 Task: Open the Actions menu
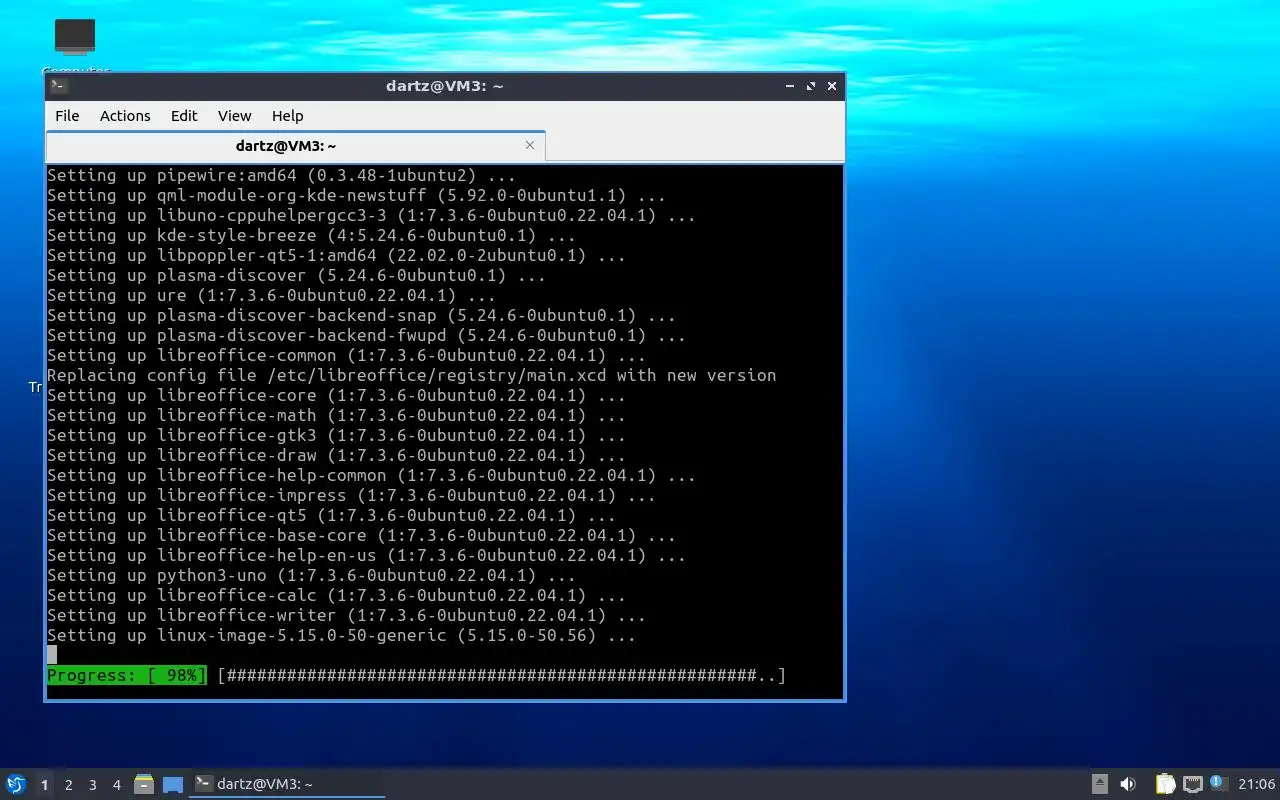tap(125, 116)
